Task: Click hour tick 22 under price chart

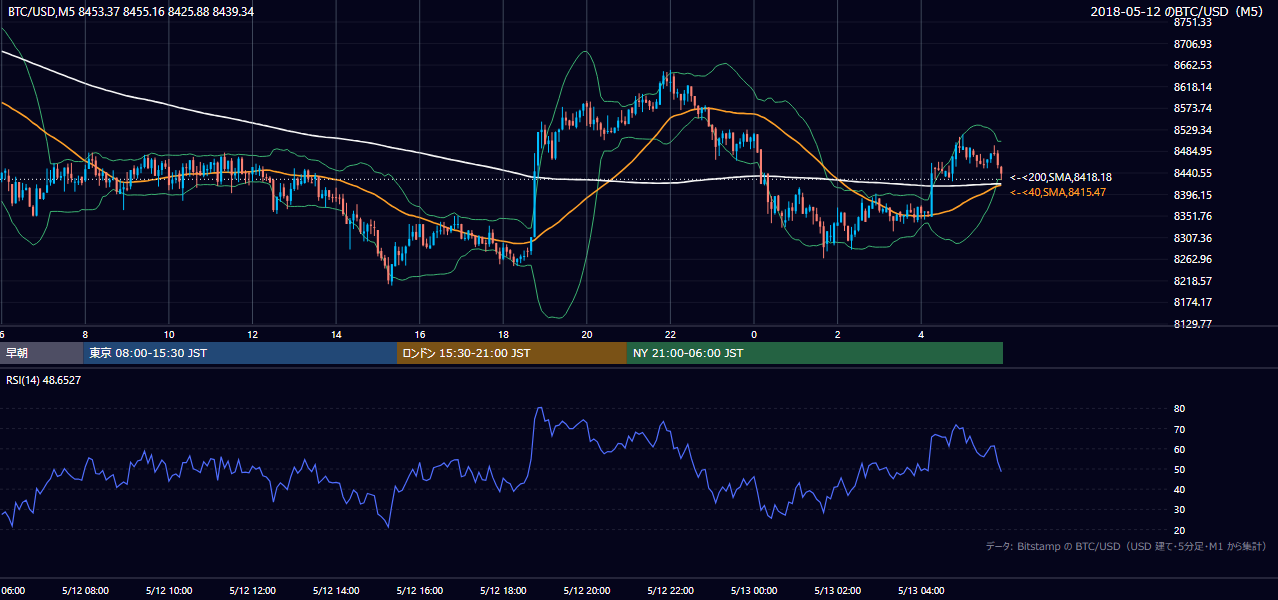Action: point(671,335)
